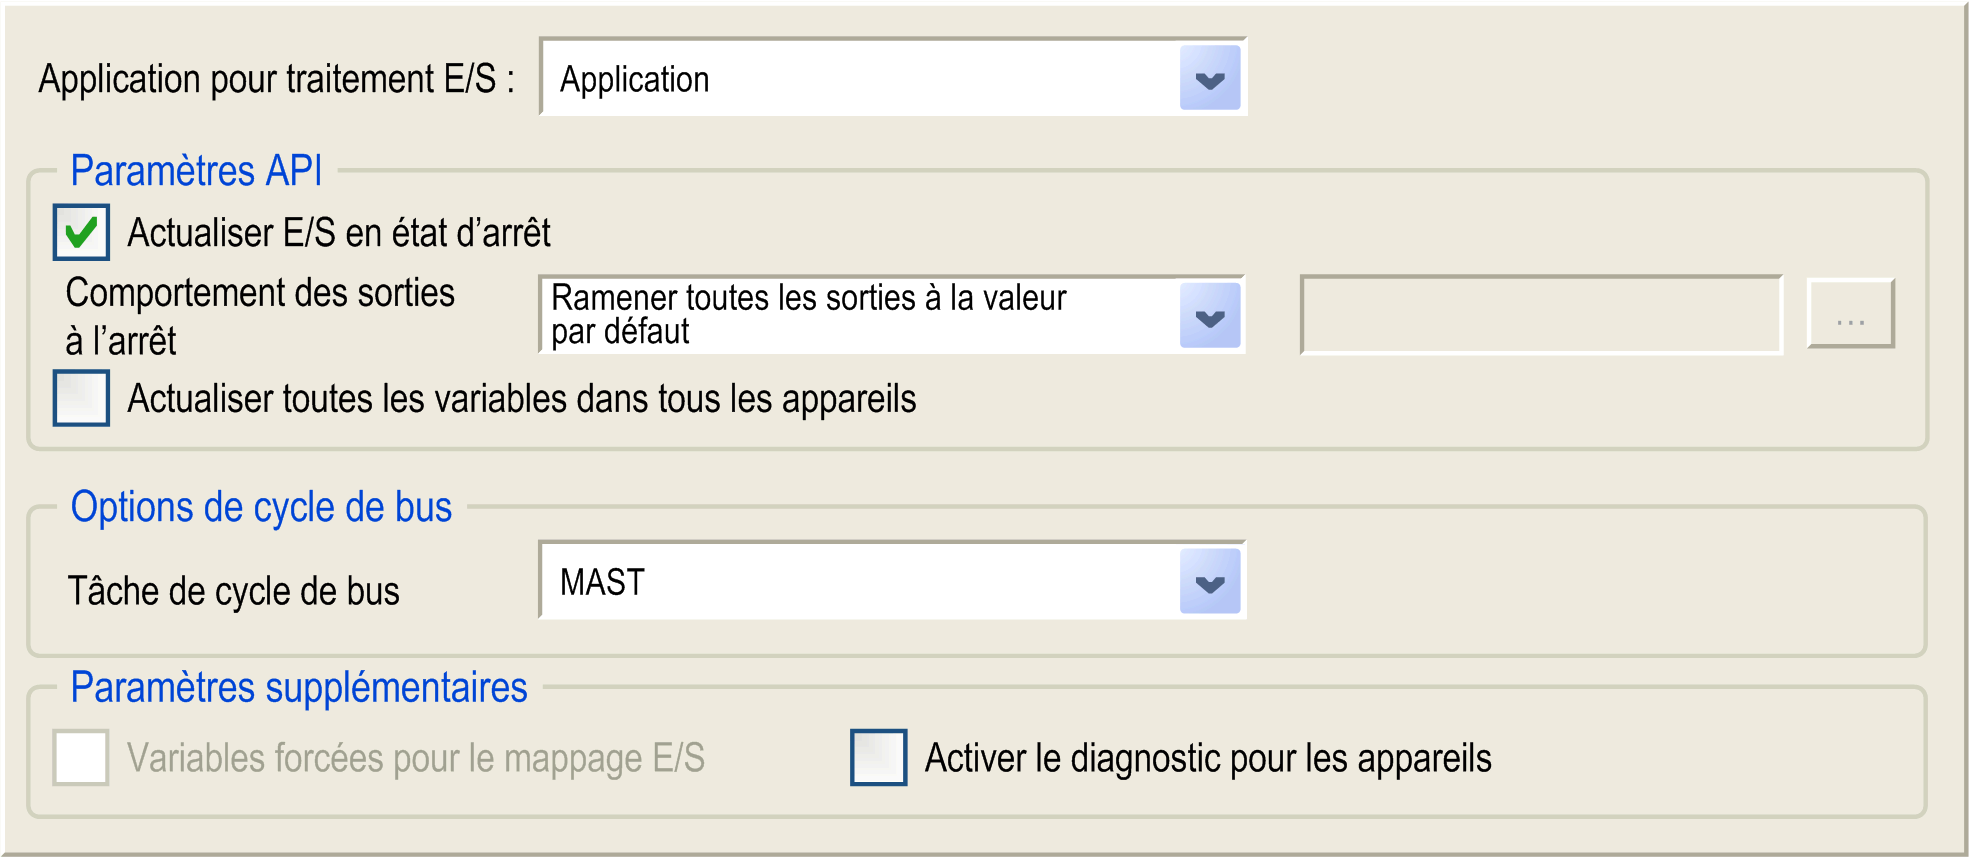Viewport: 1969px width, 858px height.
Task: Click the "Comportement des sorties à l'arrêt" label
Action: (260, 316)
